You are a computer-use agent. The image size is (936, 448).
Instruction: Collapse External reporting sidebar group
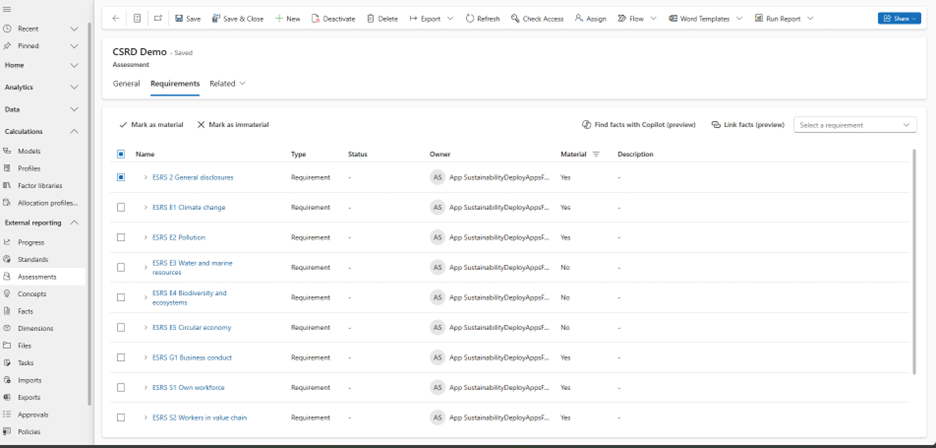coord(74,223)
